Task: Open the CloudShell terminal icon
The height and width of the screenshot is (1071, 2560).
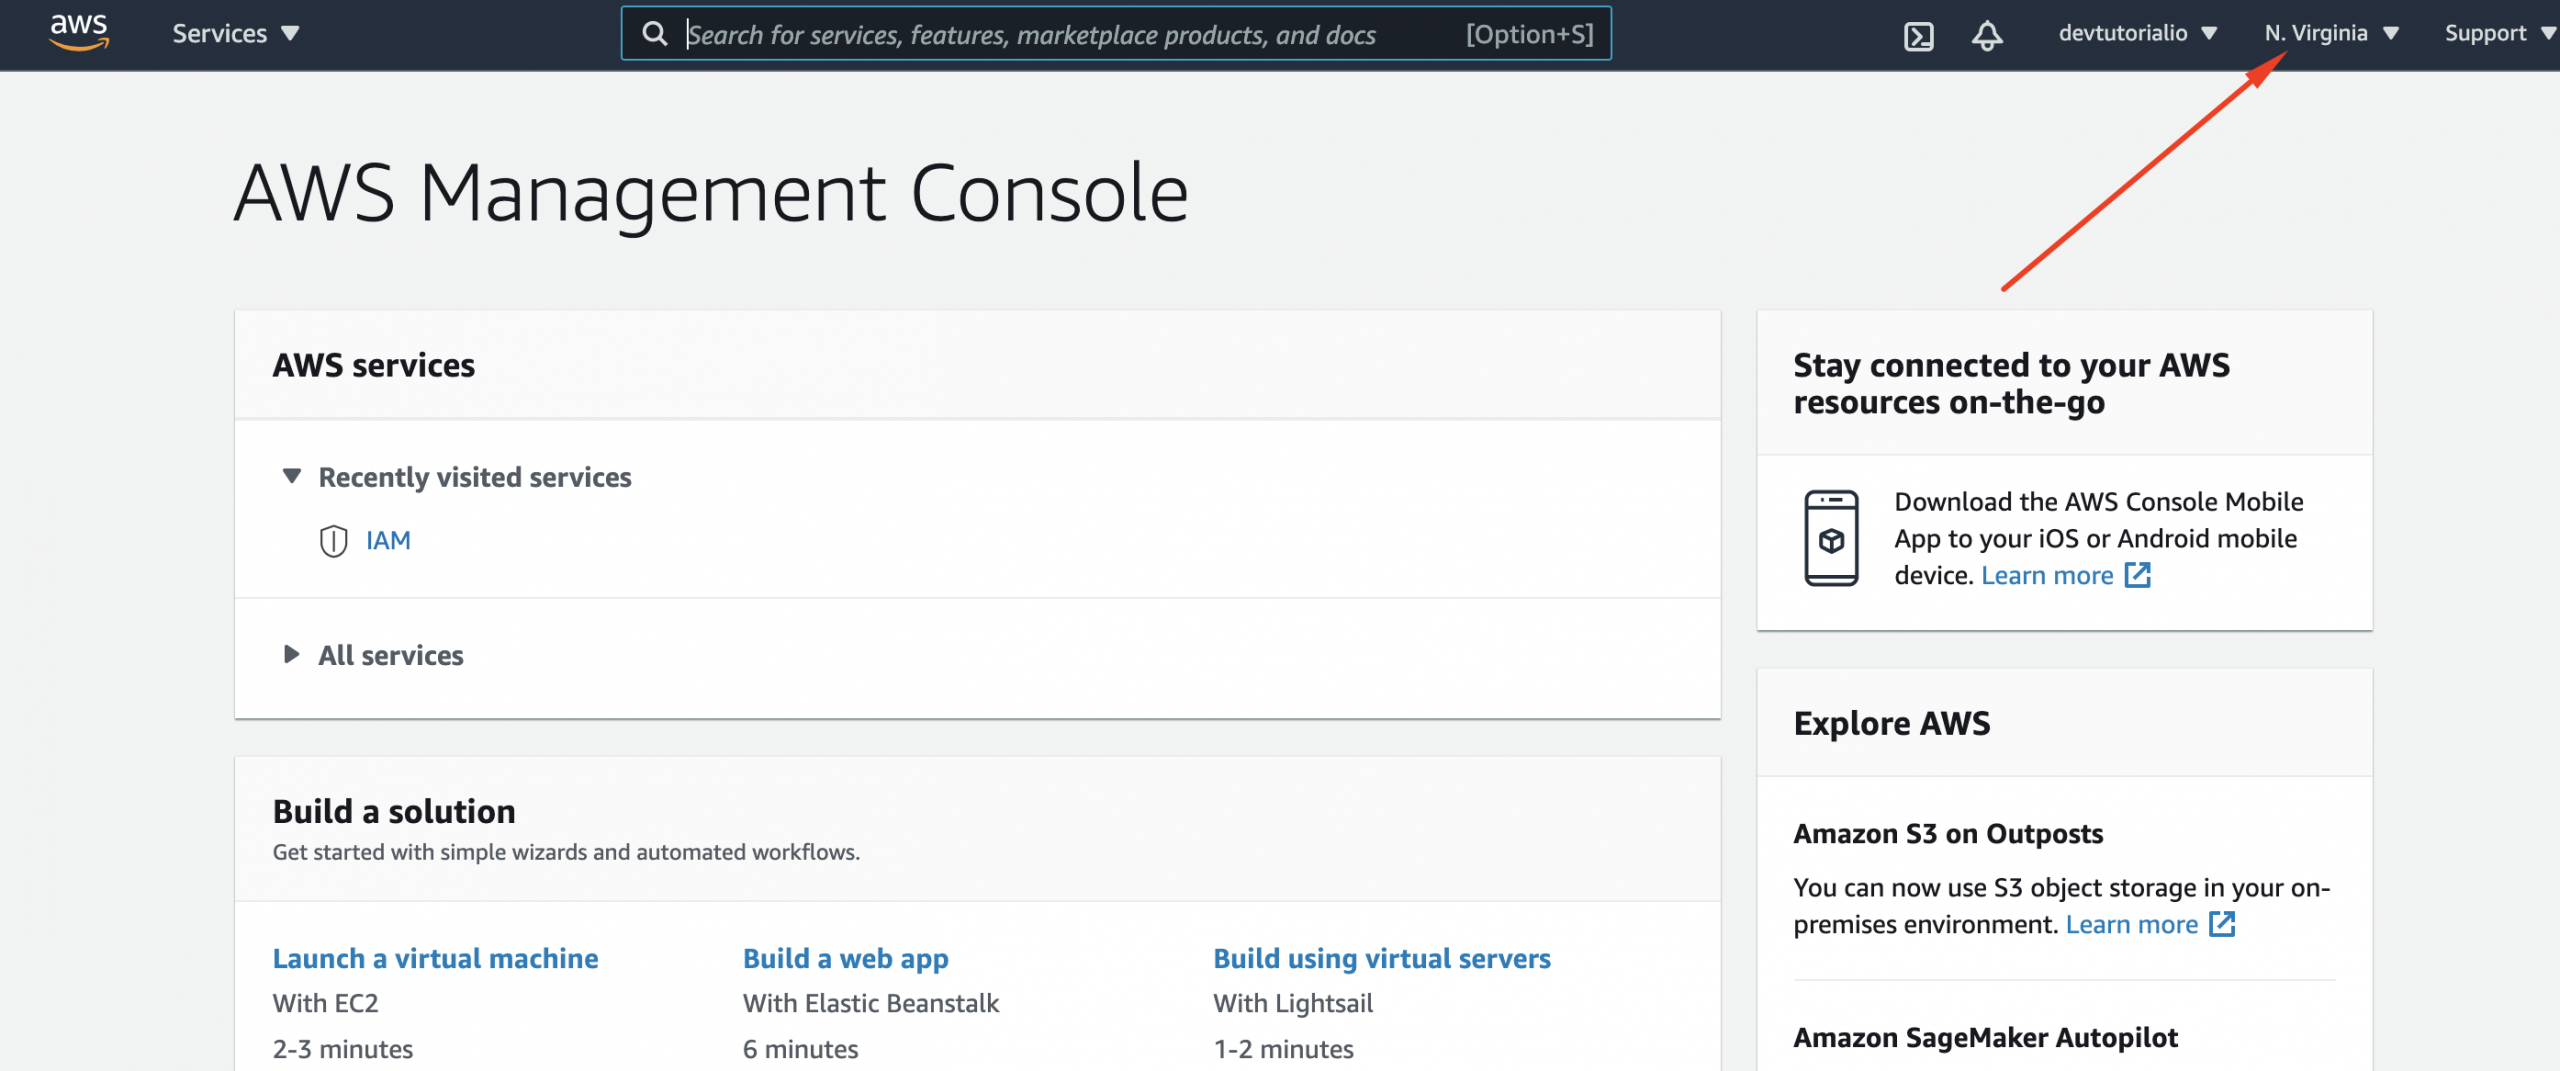Action: (x=1918, y=36)
